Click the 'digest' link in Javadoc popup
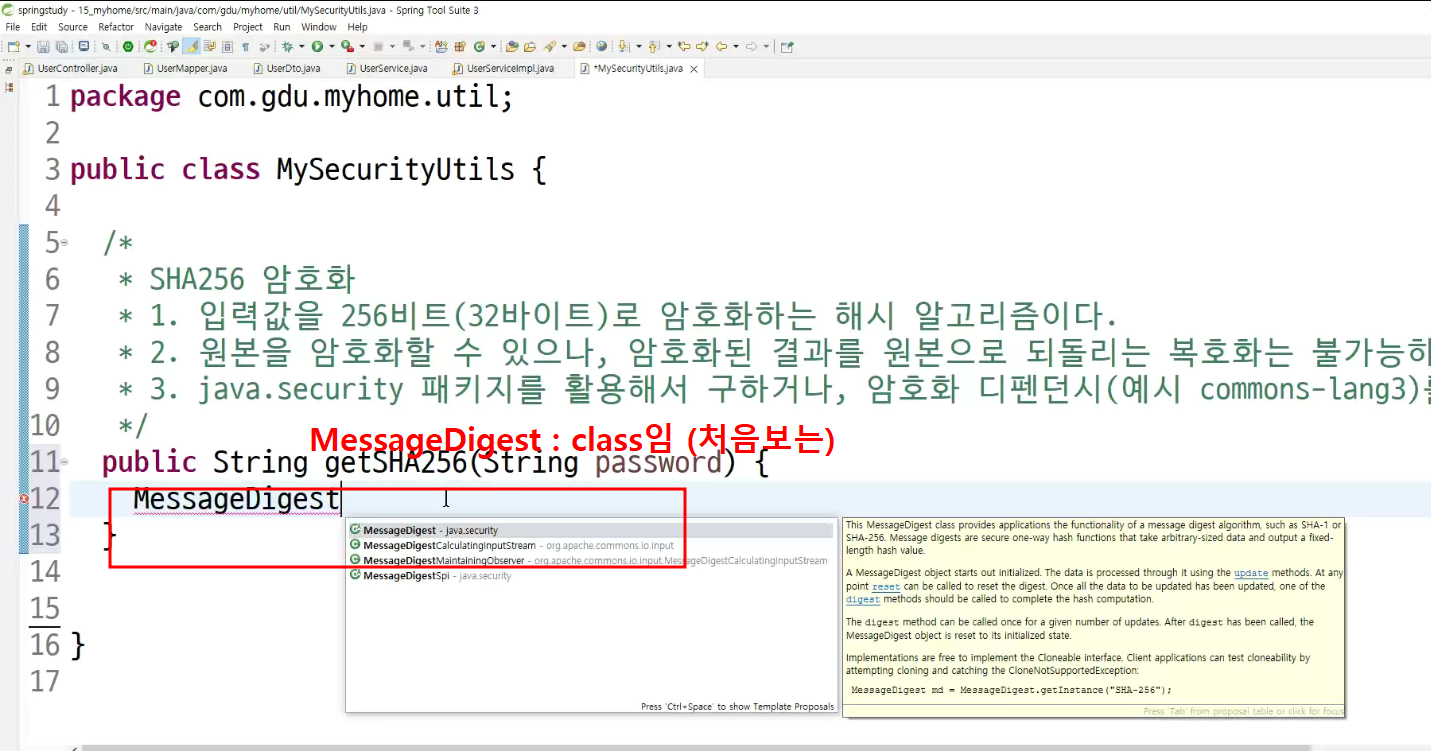 point(863,599)
